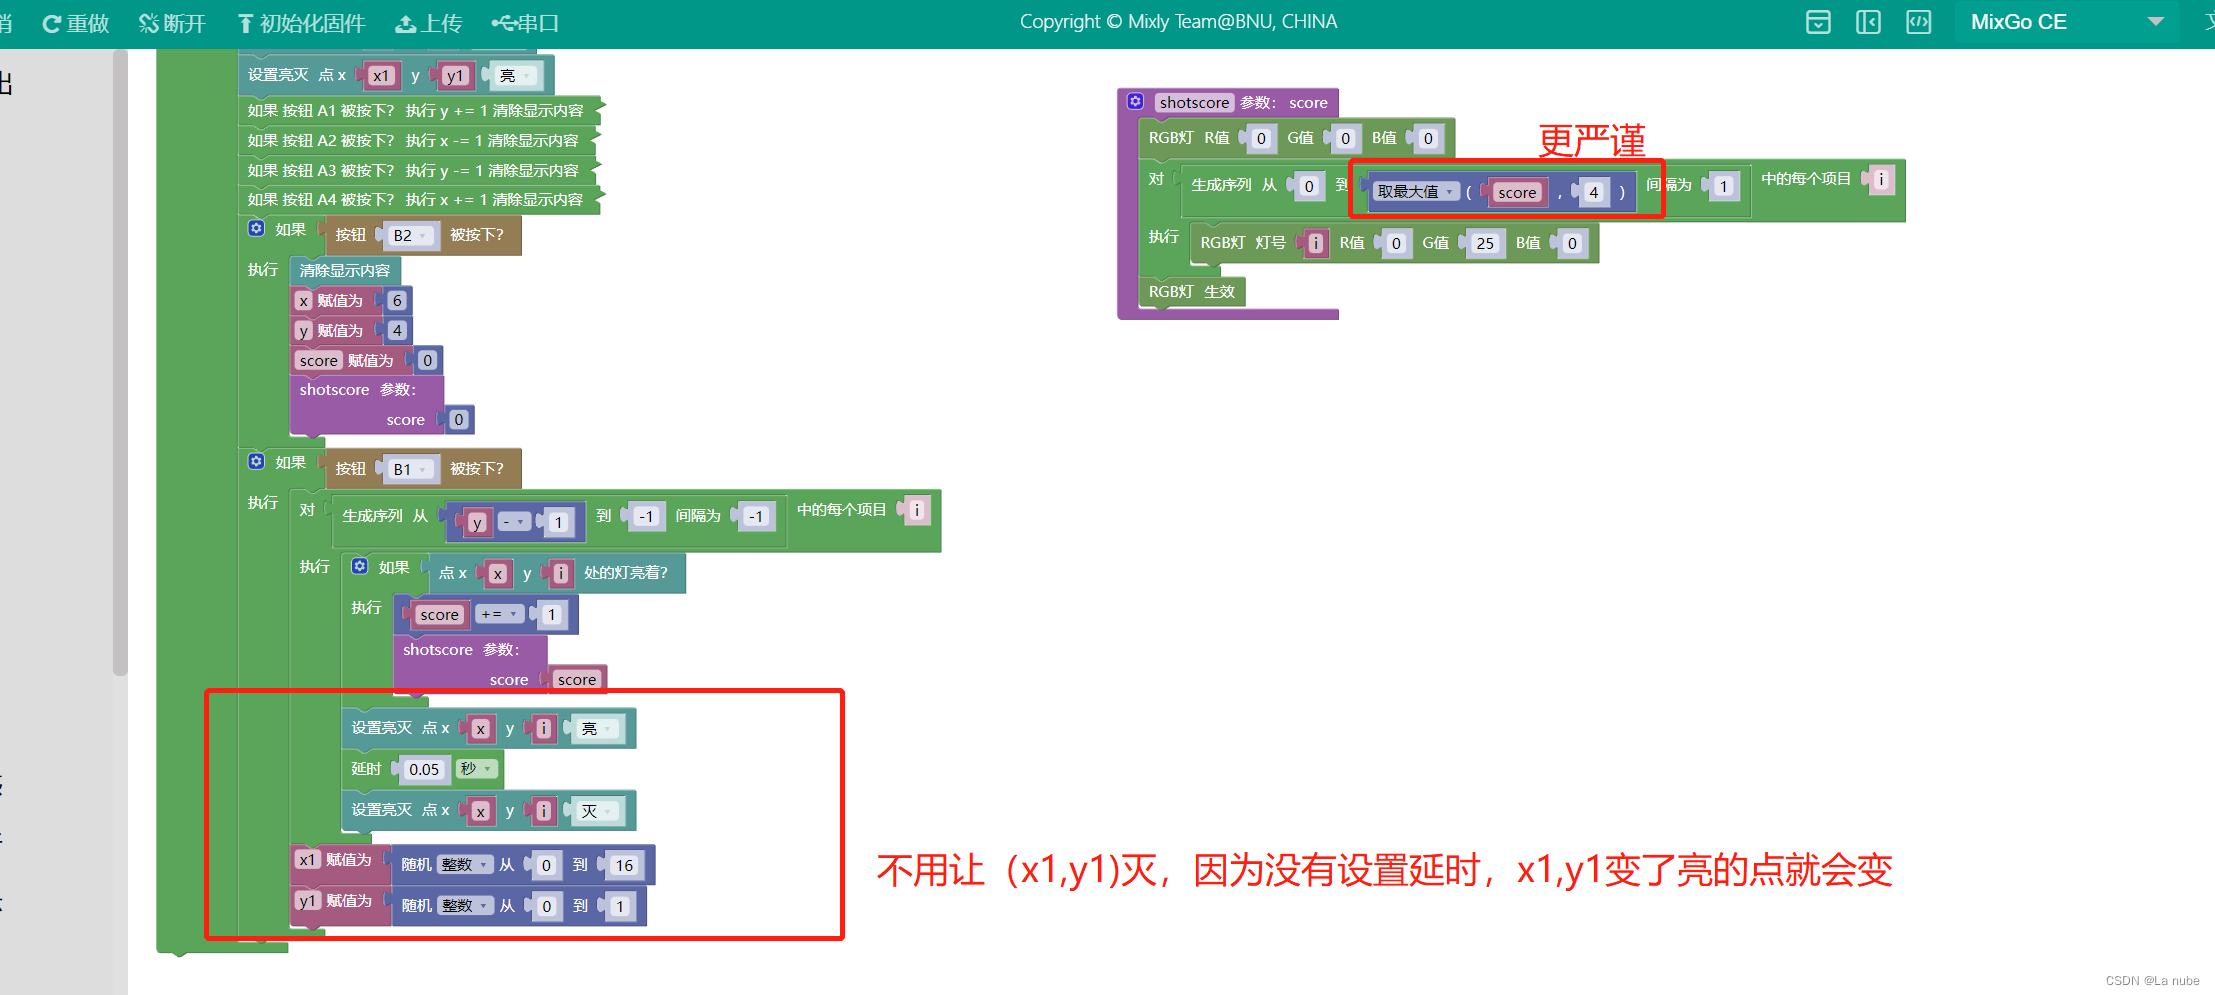
Task: Click the bottom panel layout icon
Action: coord(1818,22)
